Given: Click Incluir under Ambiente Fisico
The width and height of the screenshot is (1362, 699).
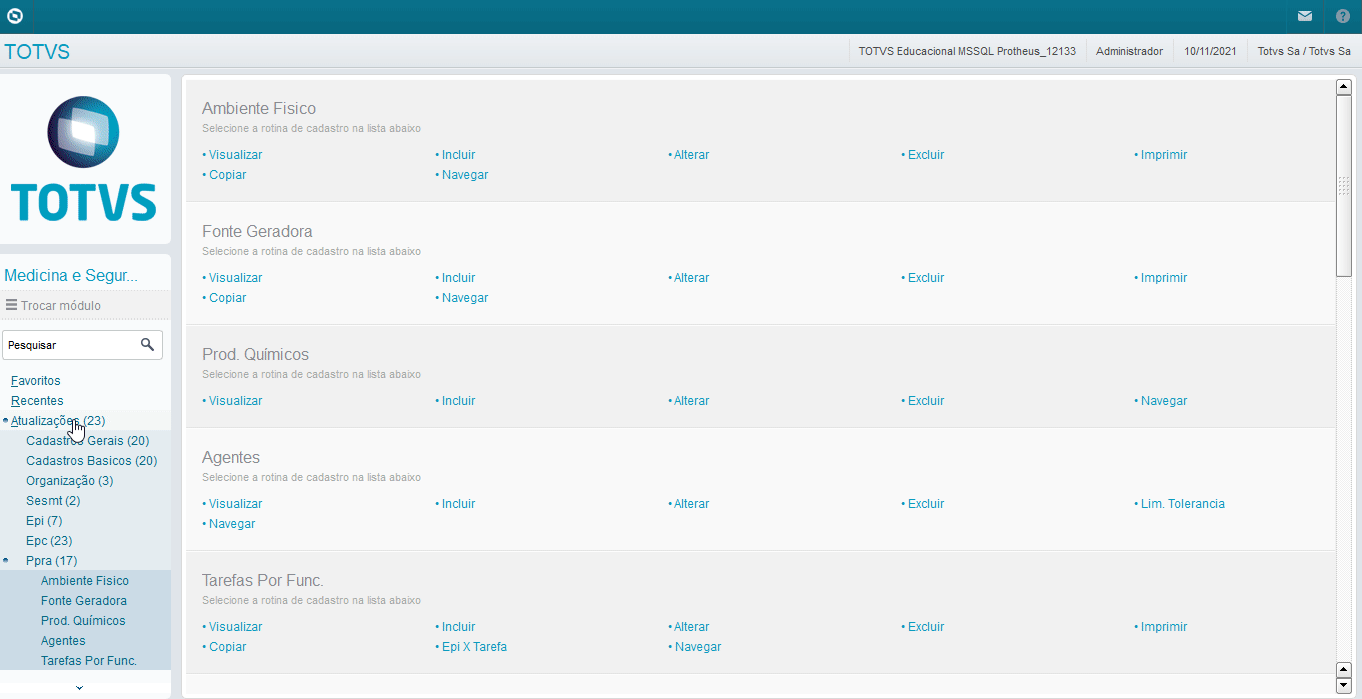Looking at the screenshot, I should [458, 155].
